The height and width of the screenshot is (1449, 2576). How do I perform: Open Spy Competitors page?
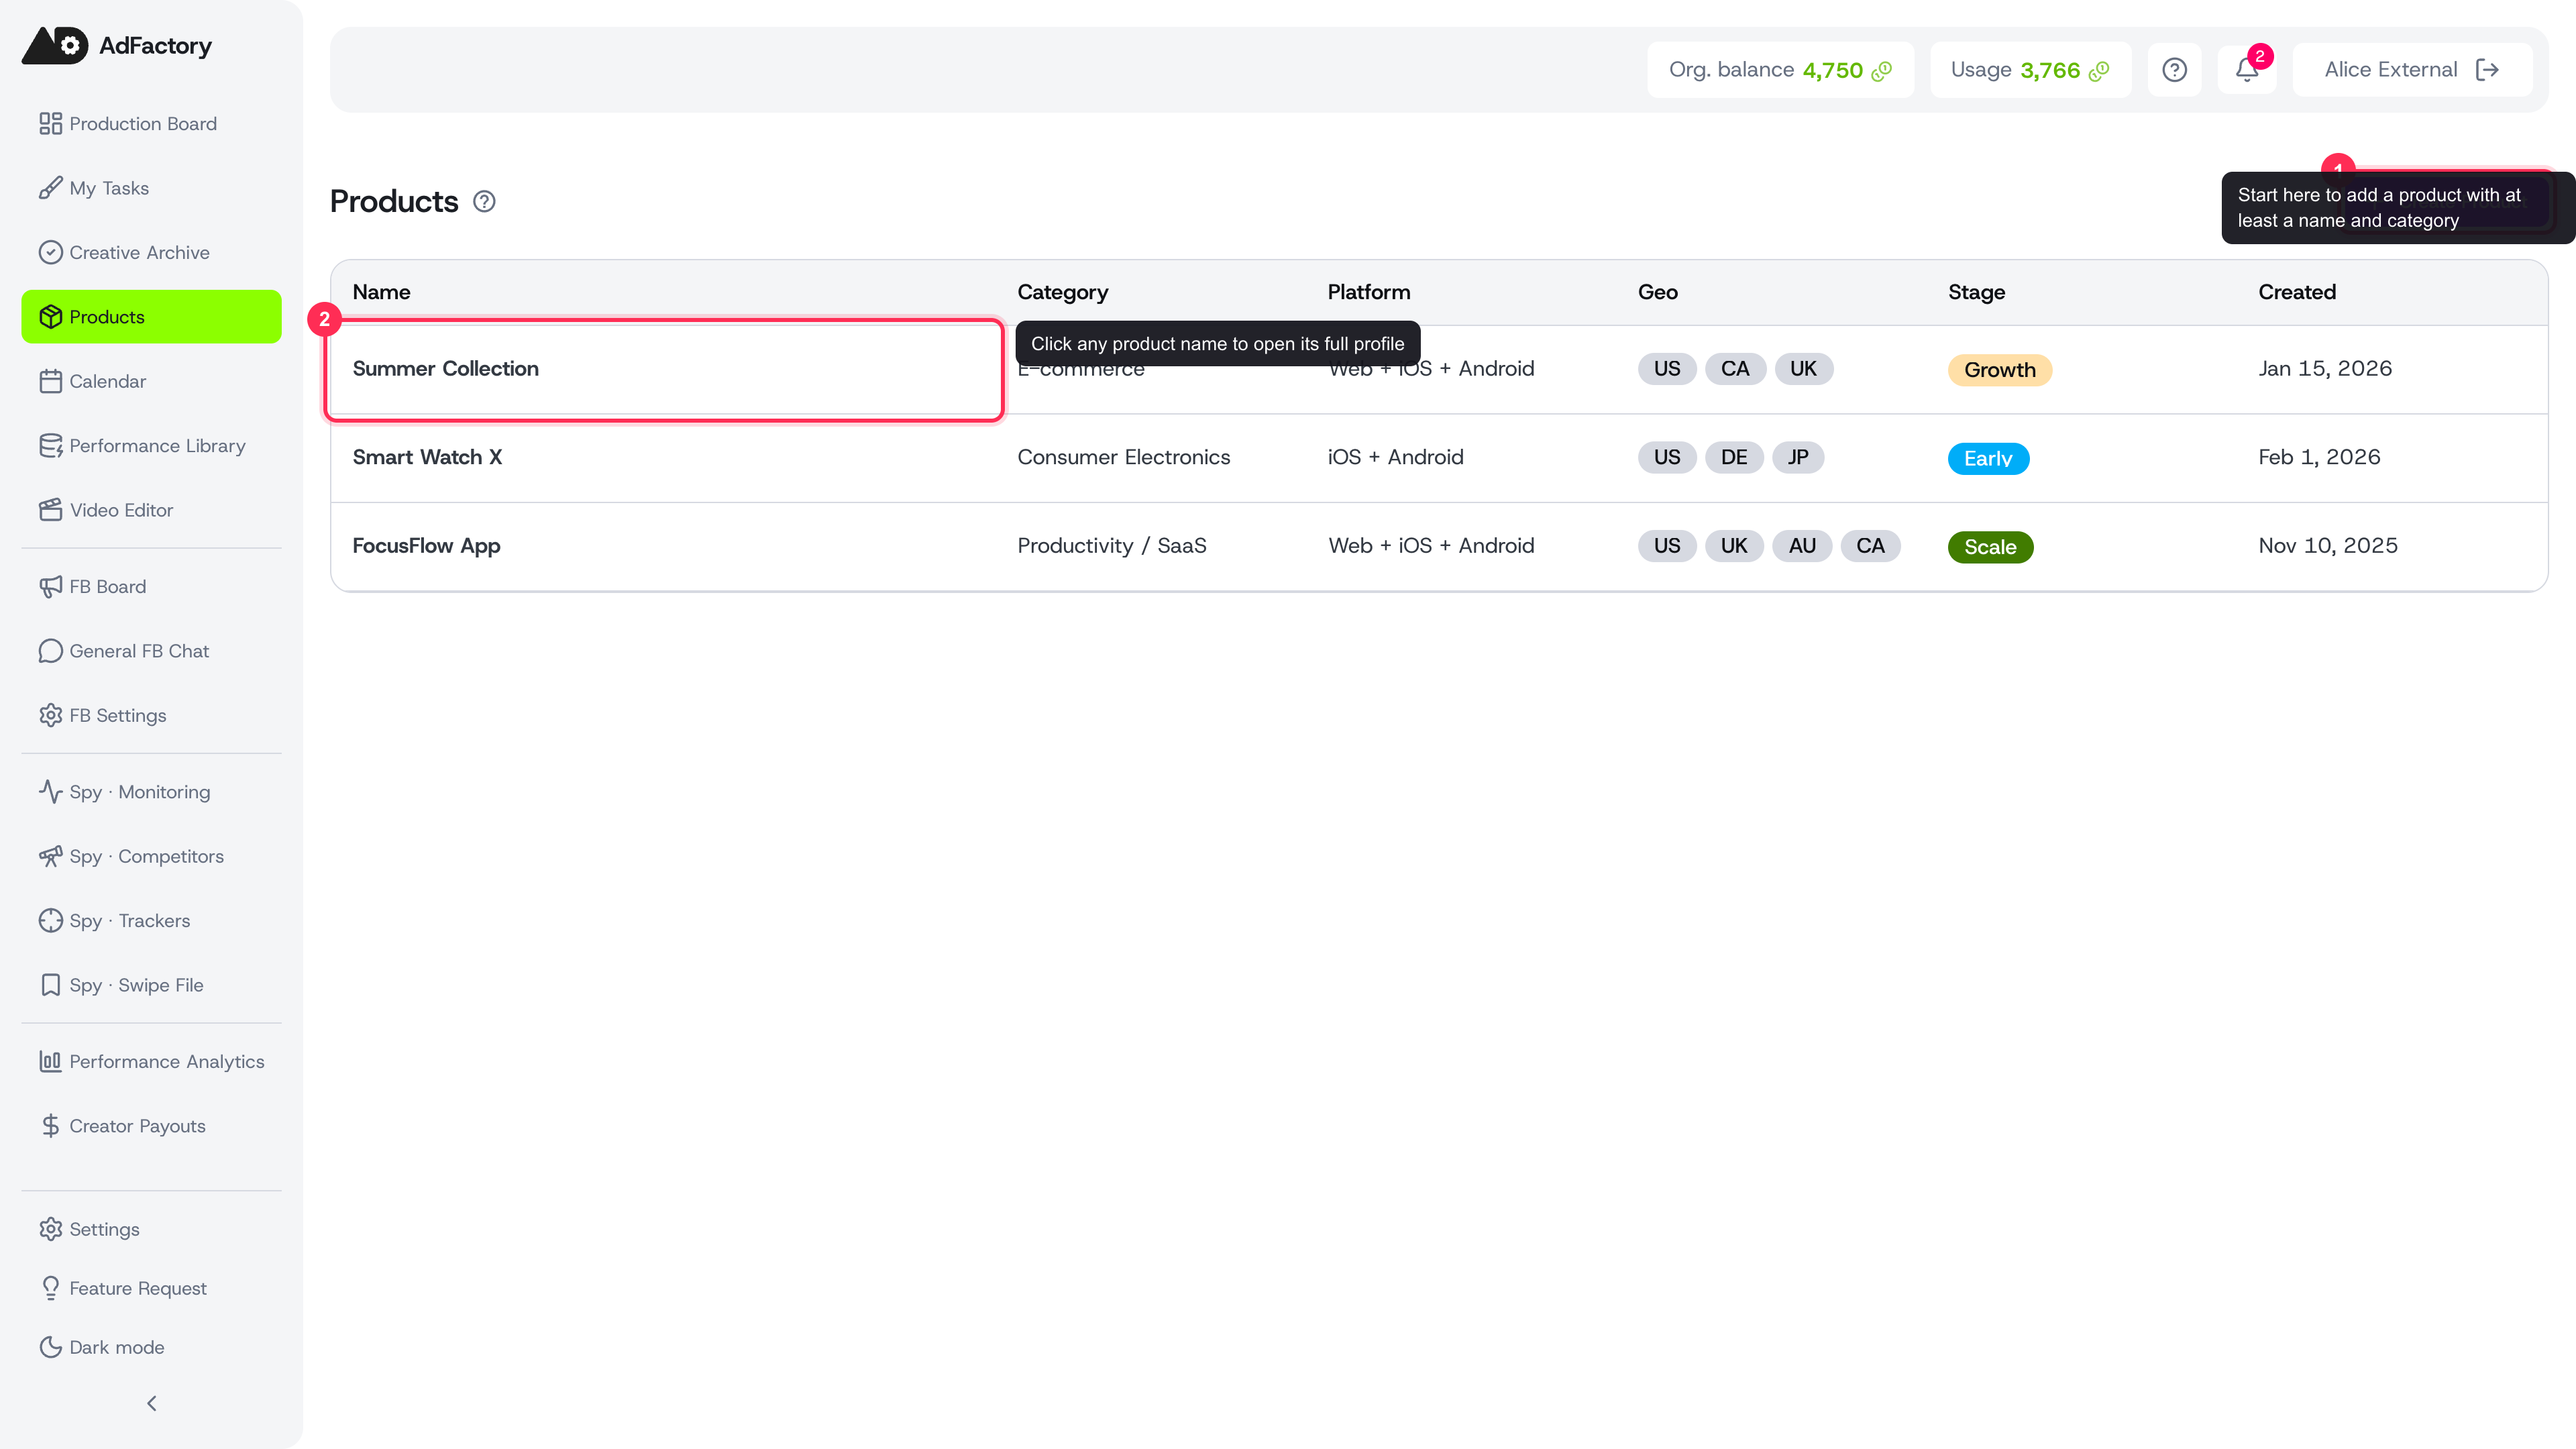(x=151, y=857)
